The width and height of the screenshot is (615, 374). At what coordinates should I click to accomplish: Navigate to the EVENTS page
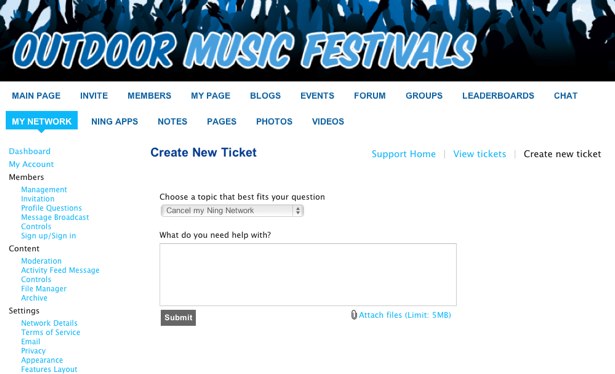[x=317, y=96]
